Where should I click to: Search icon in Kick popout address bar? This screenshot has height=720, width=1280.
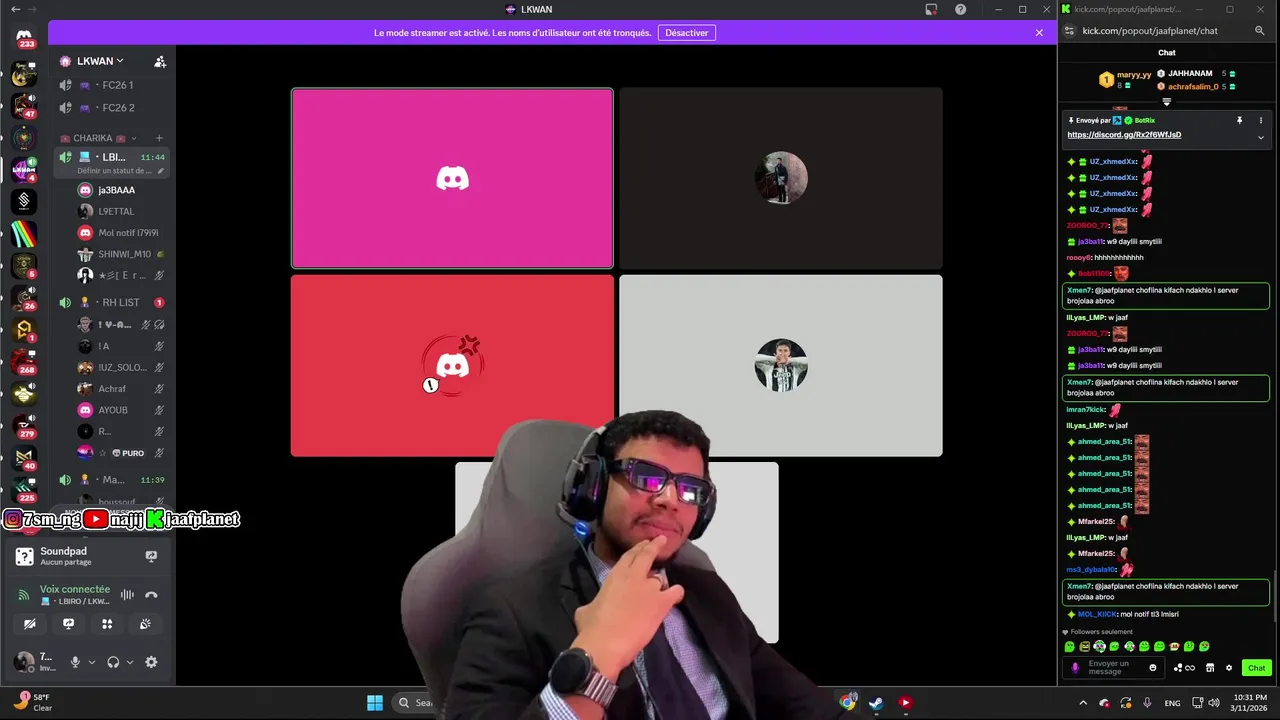(1259, 31)
